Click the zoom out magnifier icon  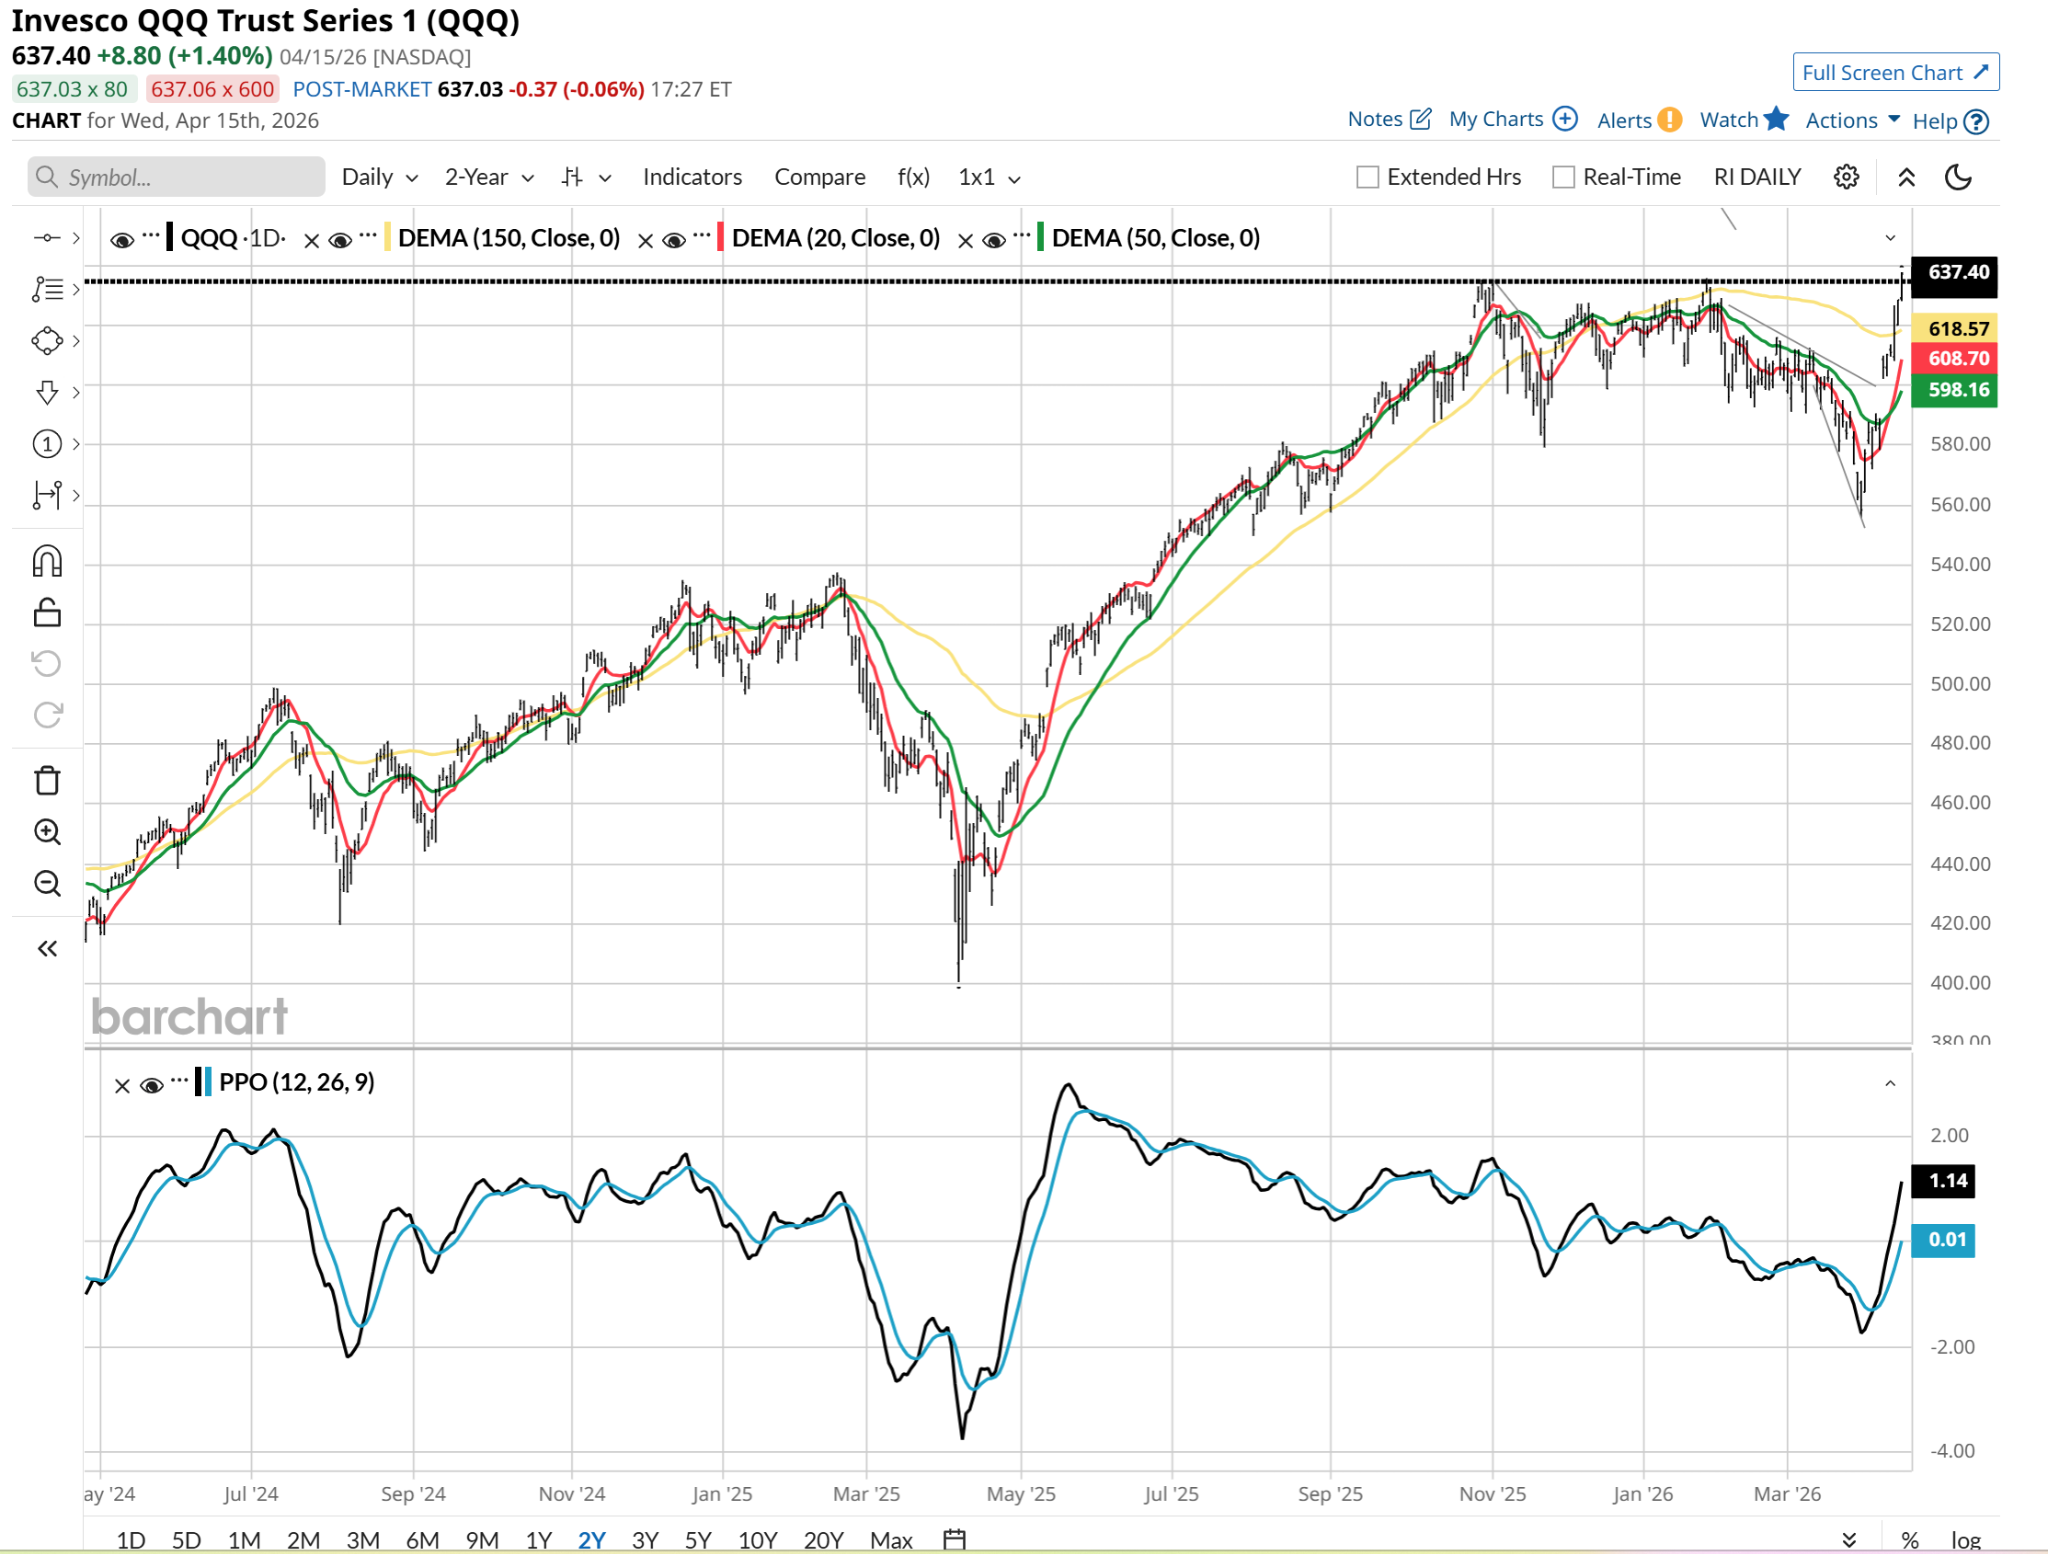pyautogui.click(x=47, y=883)
